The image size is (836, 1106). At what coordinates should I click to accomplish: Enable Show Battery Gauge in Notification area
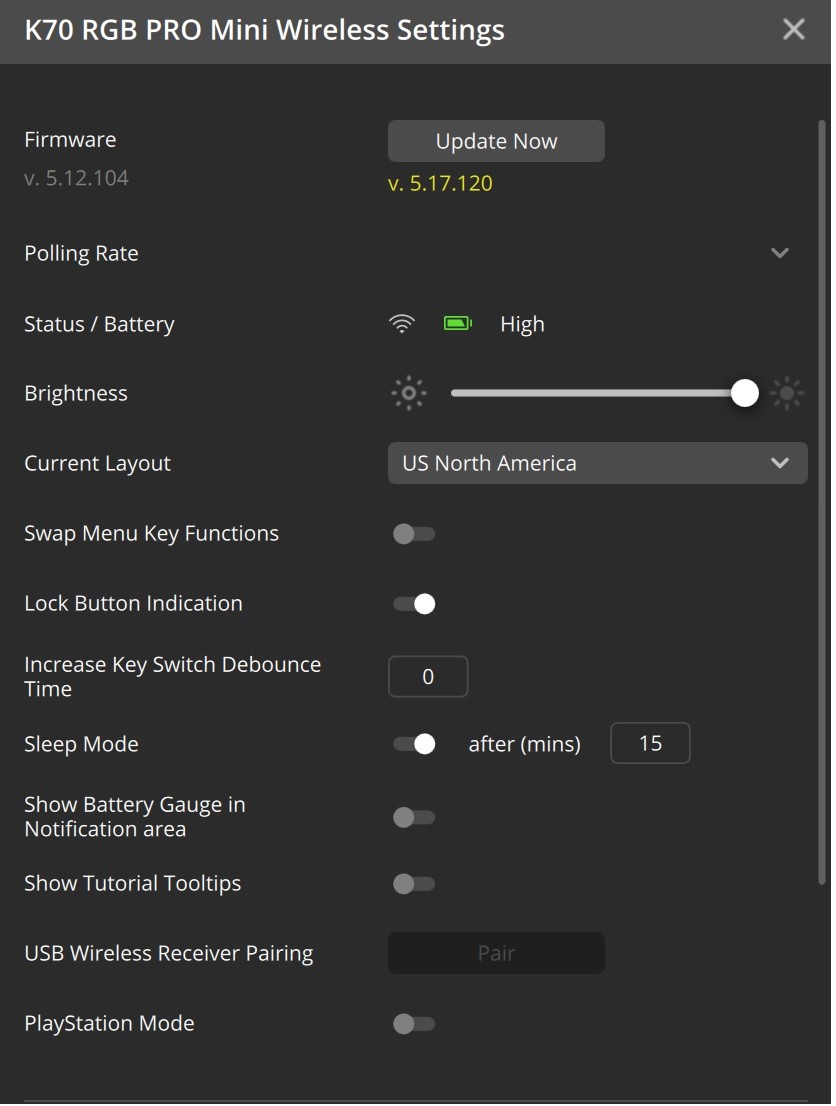coord(414,818)
